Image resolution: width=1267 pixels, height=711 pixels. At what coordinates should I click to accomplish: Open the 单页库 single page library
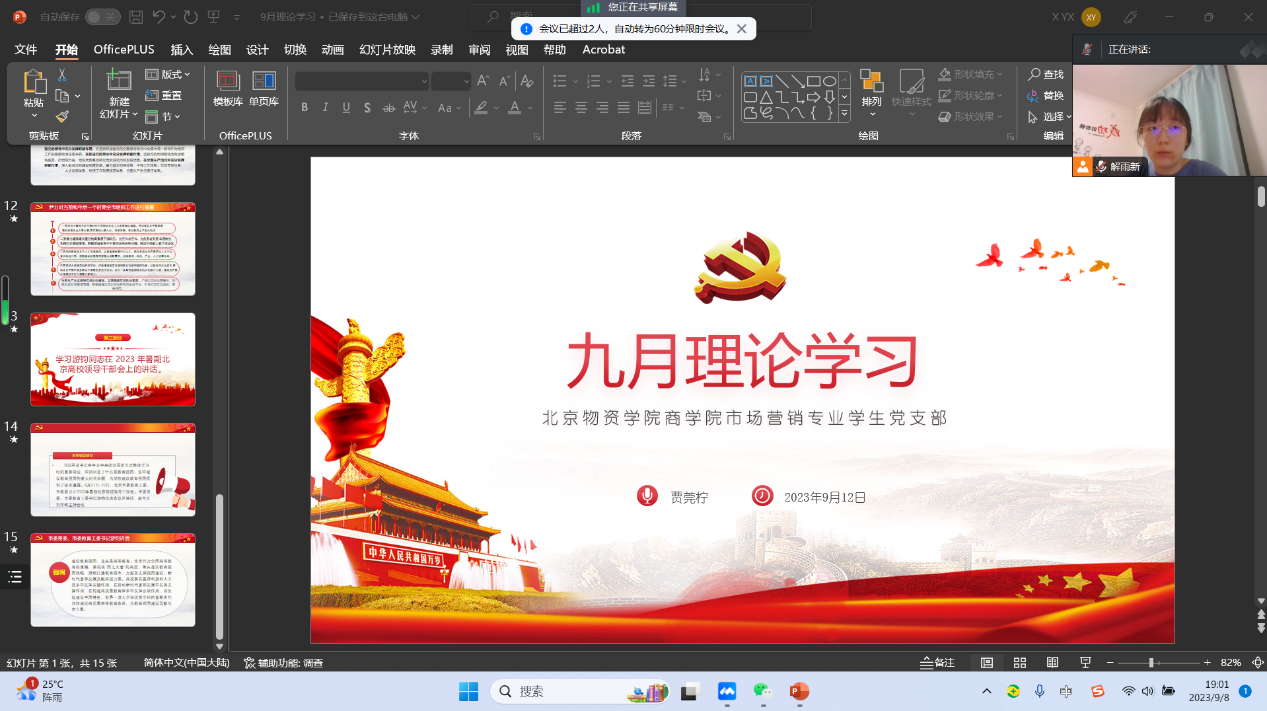pos(264,89)
